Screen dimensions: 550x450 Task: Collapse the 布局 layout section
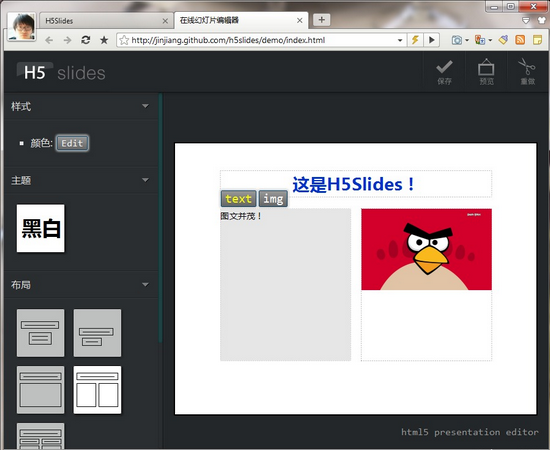(145, 284)
